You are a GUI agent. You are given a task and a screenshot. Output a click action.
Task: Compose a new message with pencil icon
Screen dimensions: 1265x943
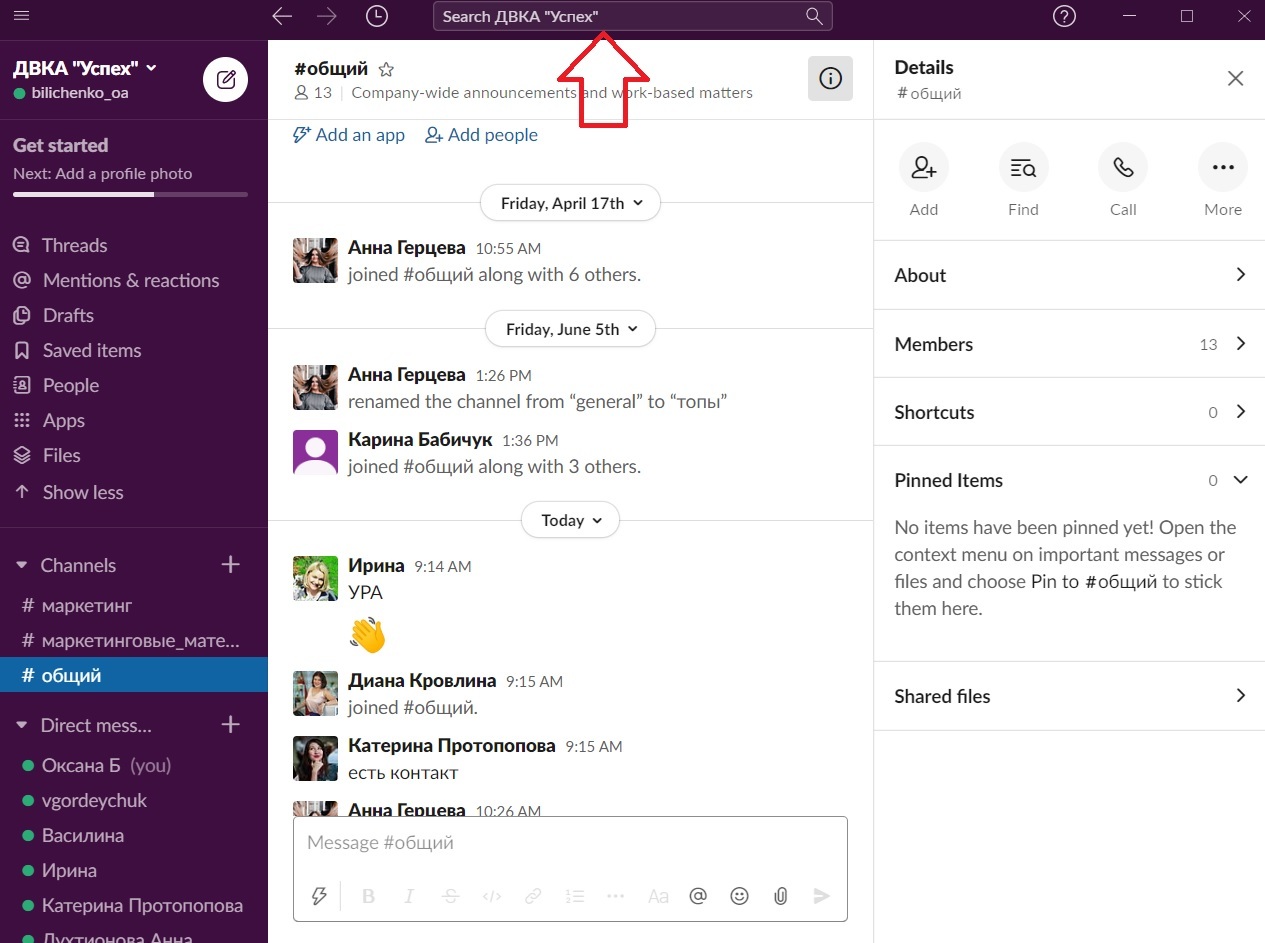click(226, 79)
